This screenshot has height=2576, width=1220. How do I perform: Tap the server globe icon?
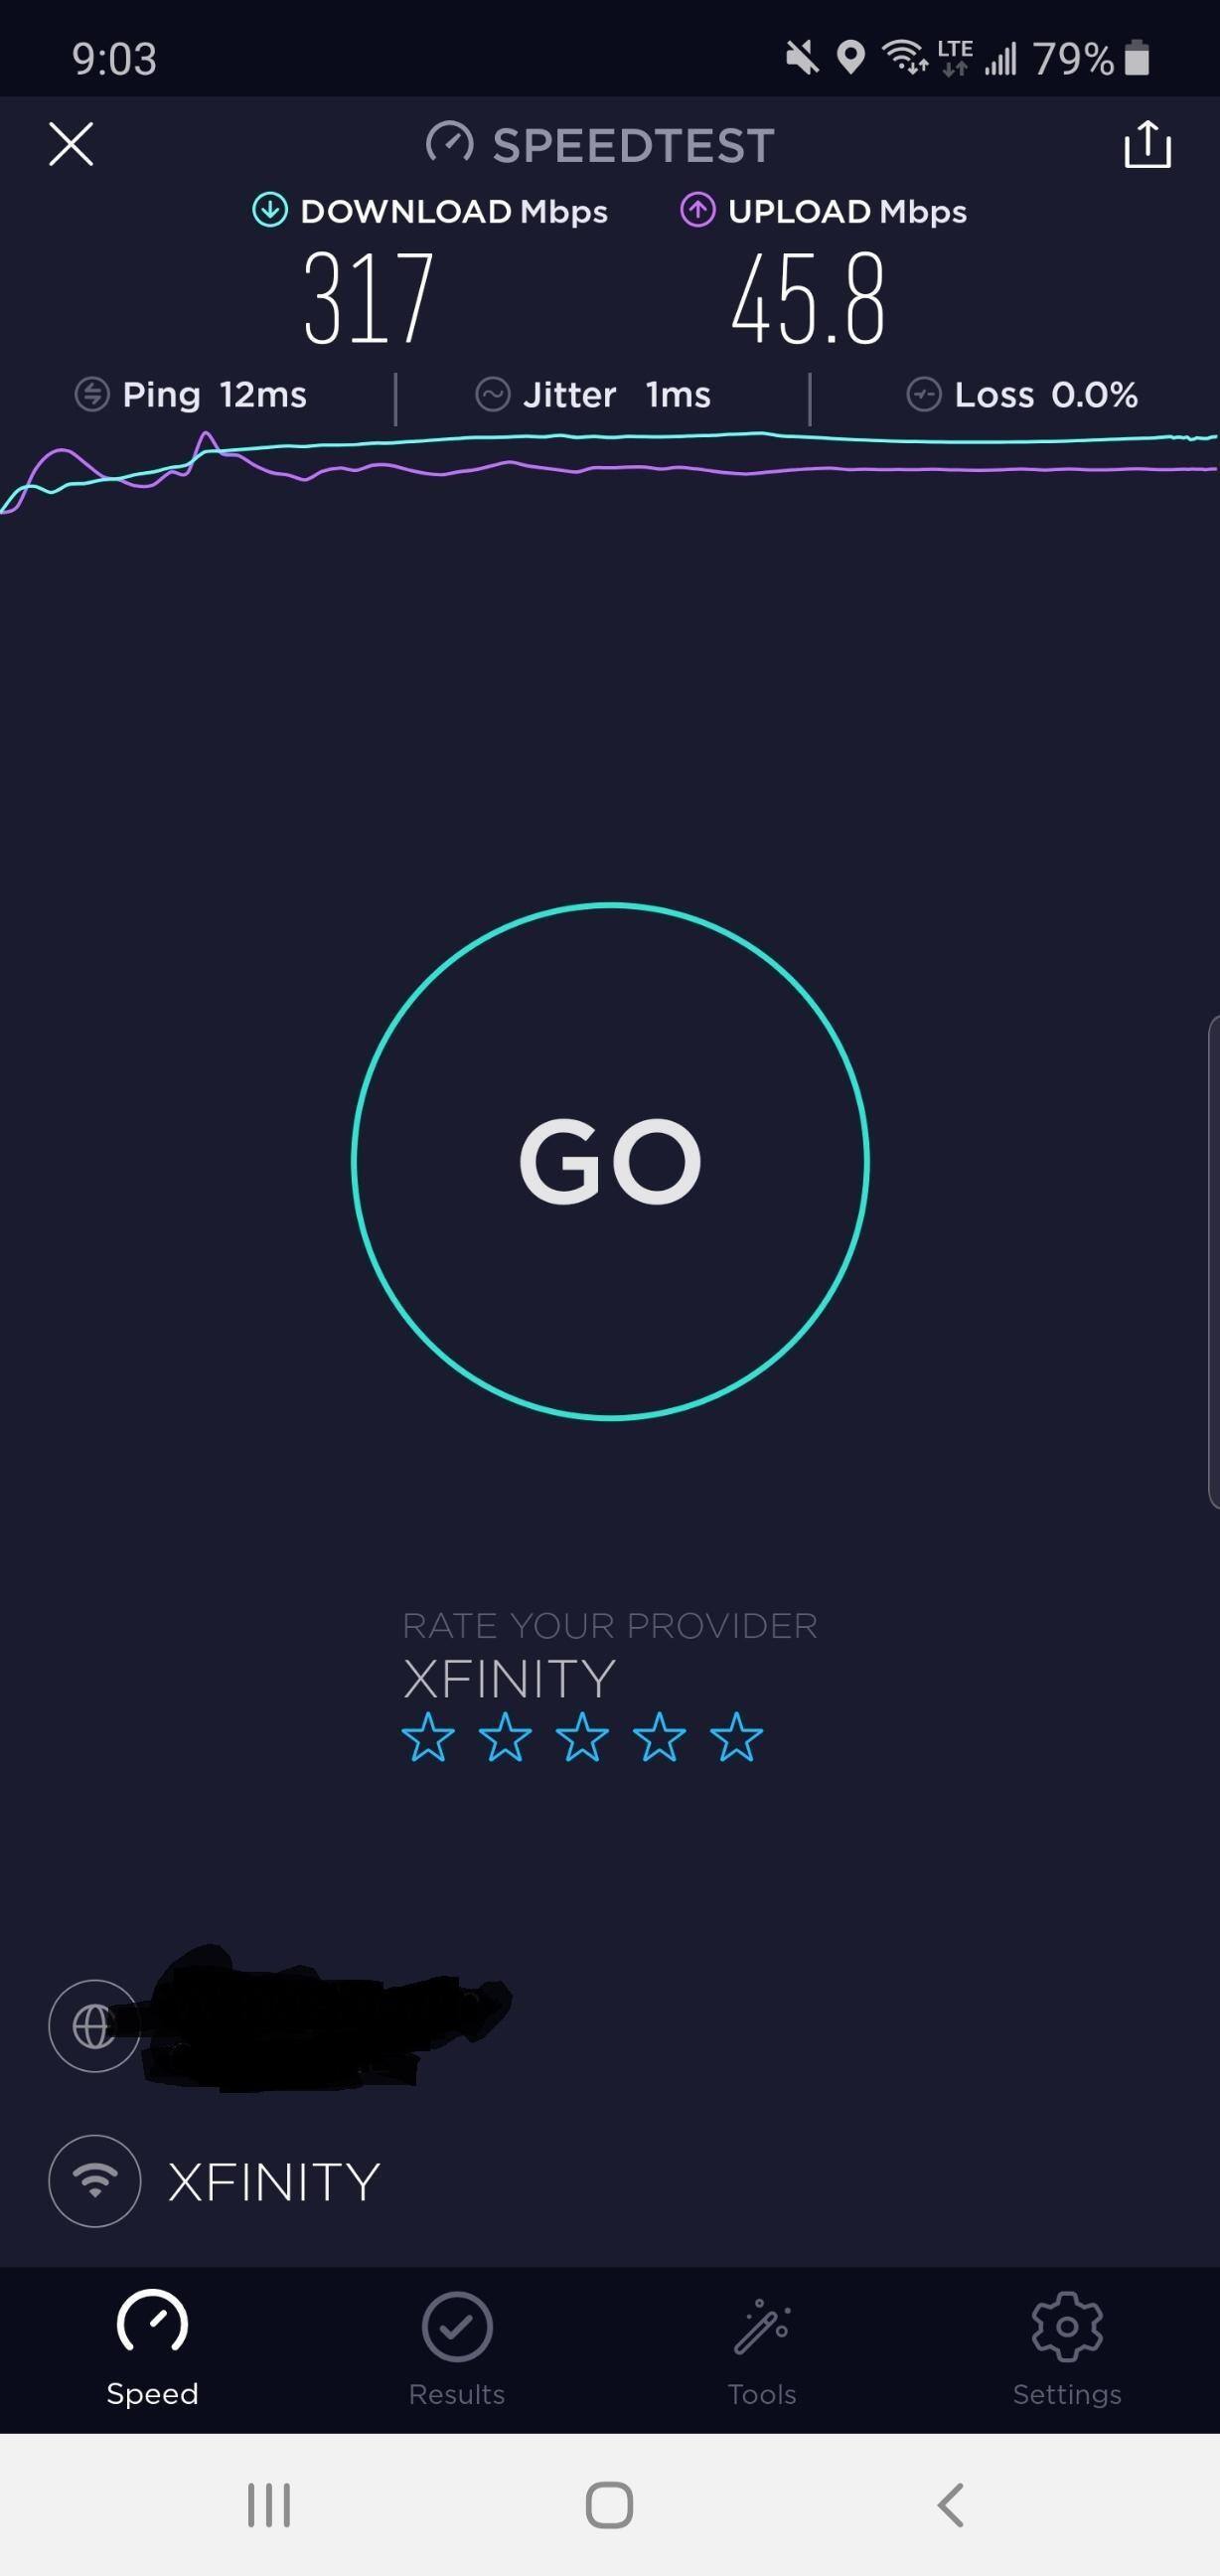pos(94,2026)
